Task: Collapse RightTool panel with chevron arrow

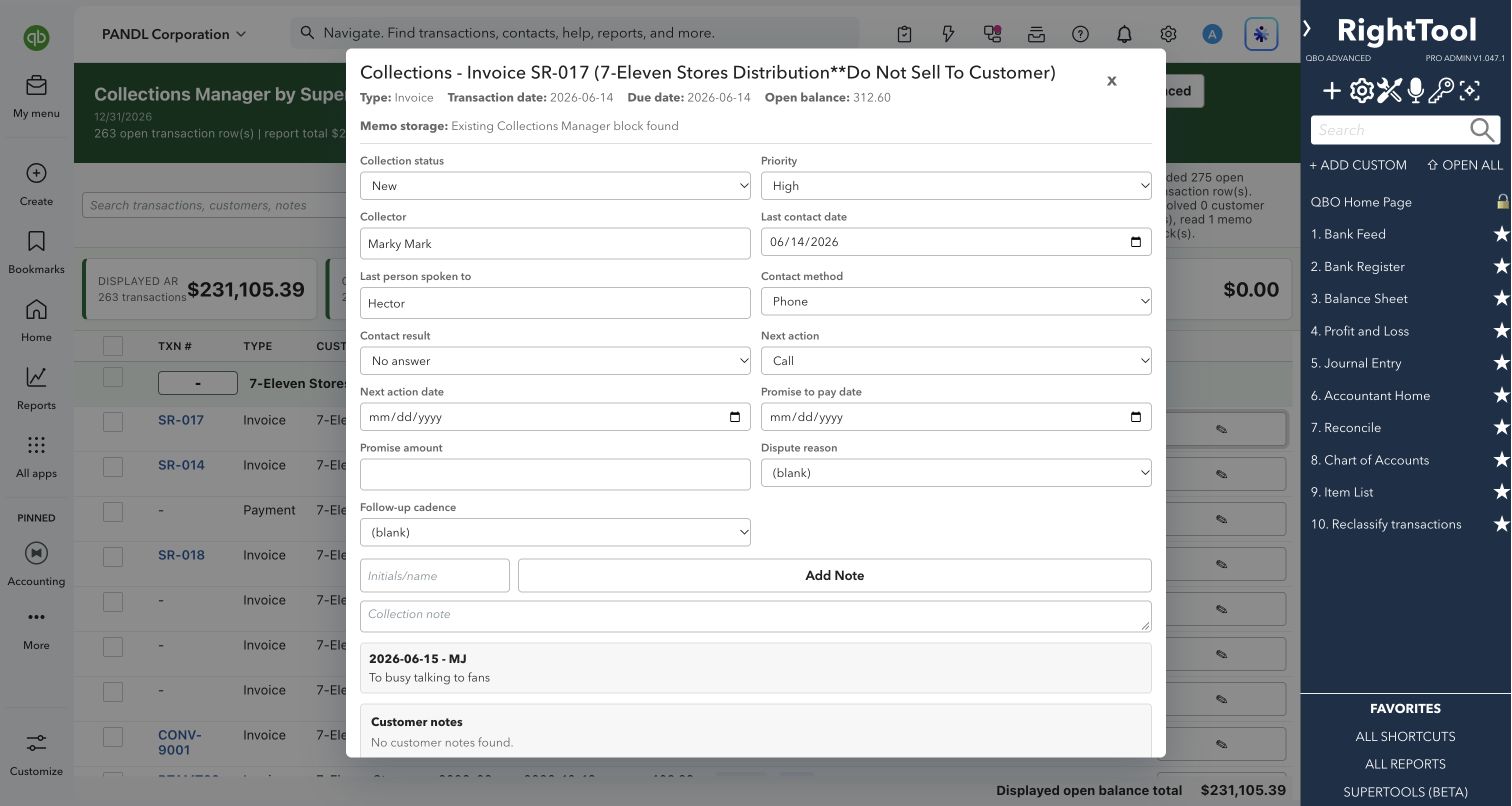Action: (1307, 29)
